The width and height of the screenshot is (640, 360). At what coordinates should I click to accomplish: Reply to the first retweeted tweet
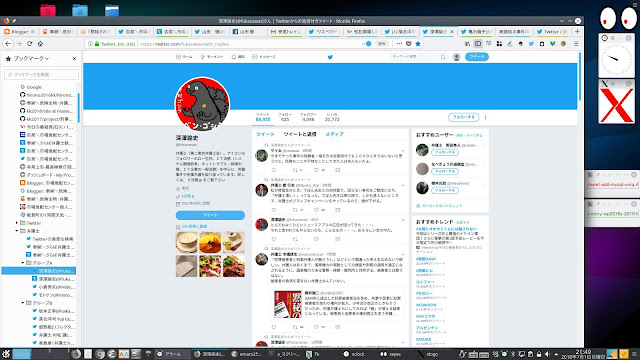point(273,170)
